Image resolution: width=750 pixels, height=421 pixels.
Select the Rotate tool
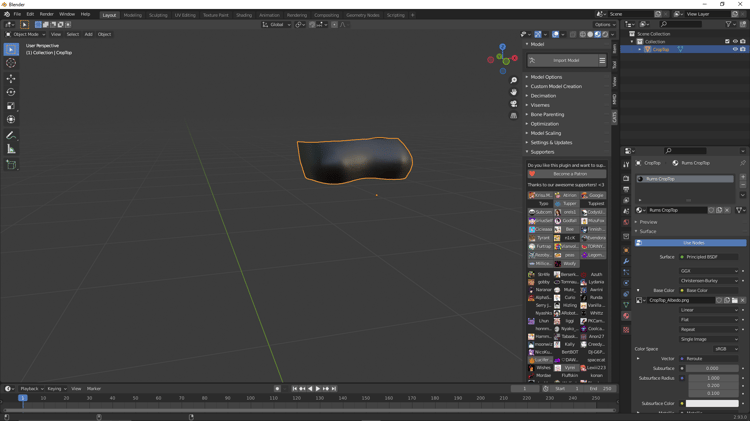coord(11,92)
